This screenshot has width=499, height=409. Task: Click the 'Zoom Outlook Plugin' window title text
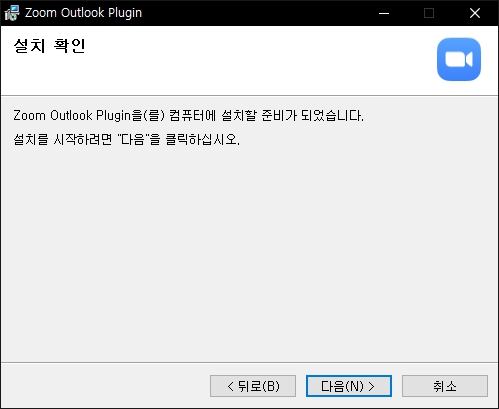[83, 13]
